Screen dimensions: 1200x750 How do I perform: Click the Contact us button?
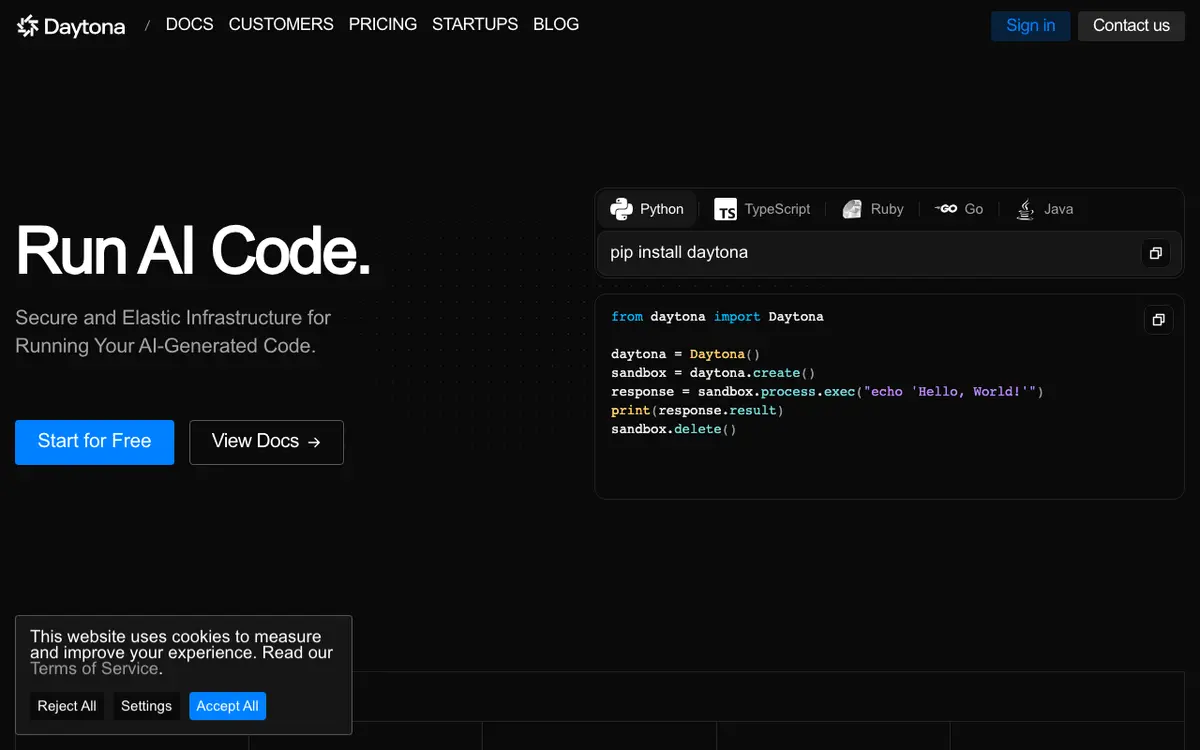point(1131,26)
